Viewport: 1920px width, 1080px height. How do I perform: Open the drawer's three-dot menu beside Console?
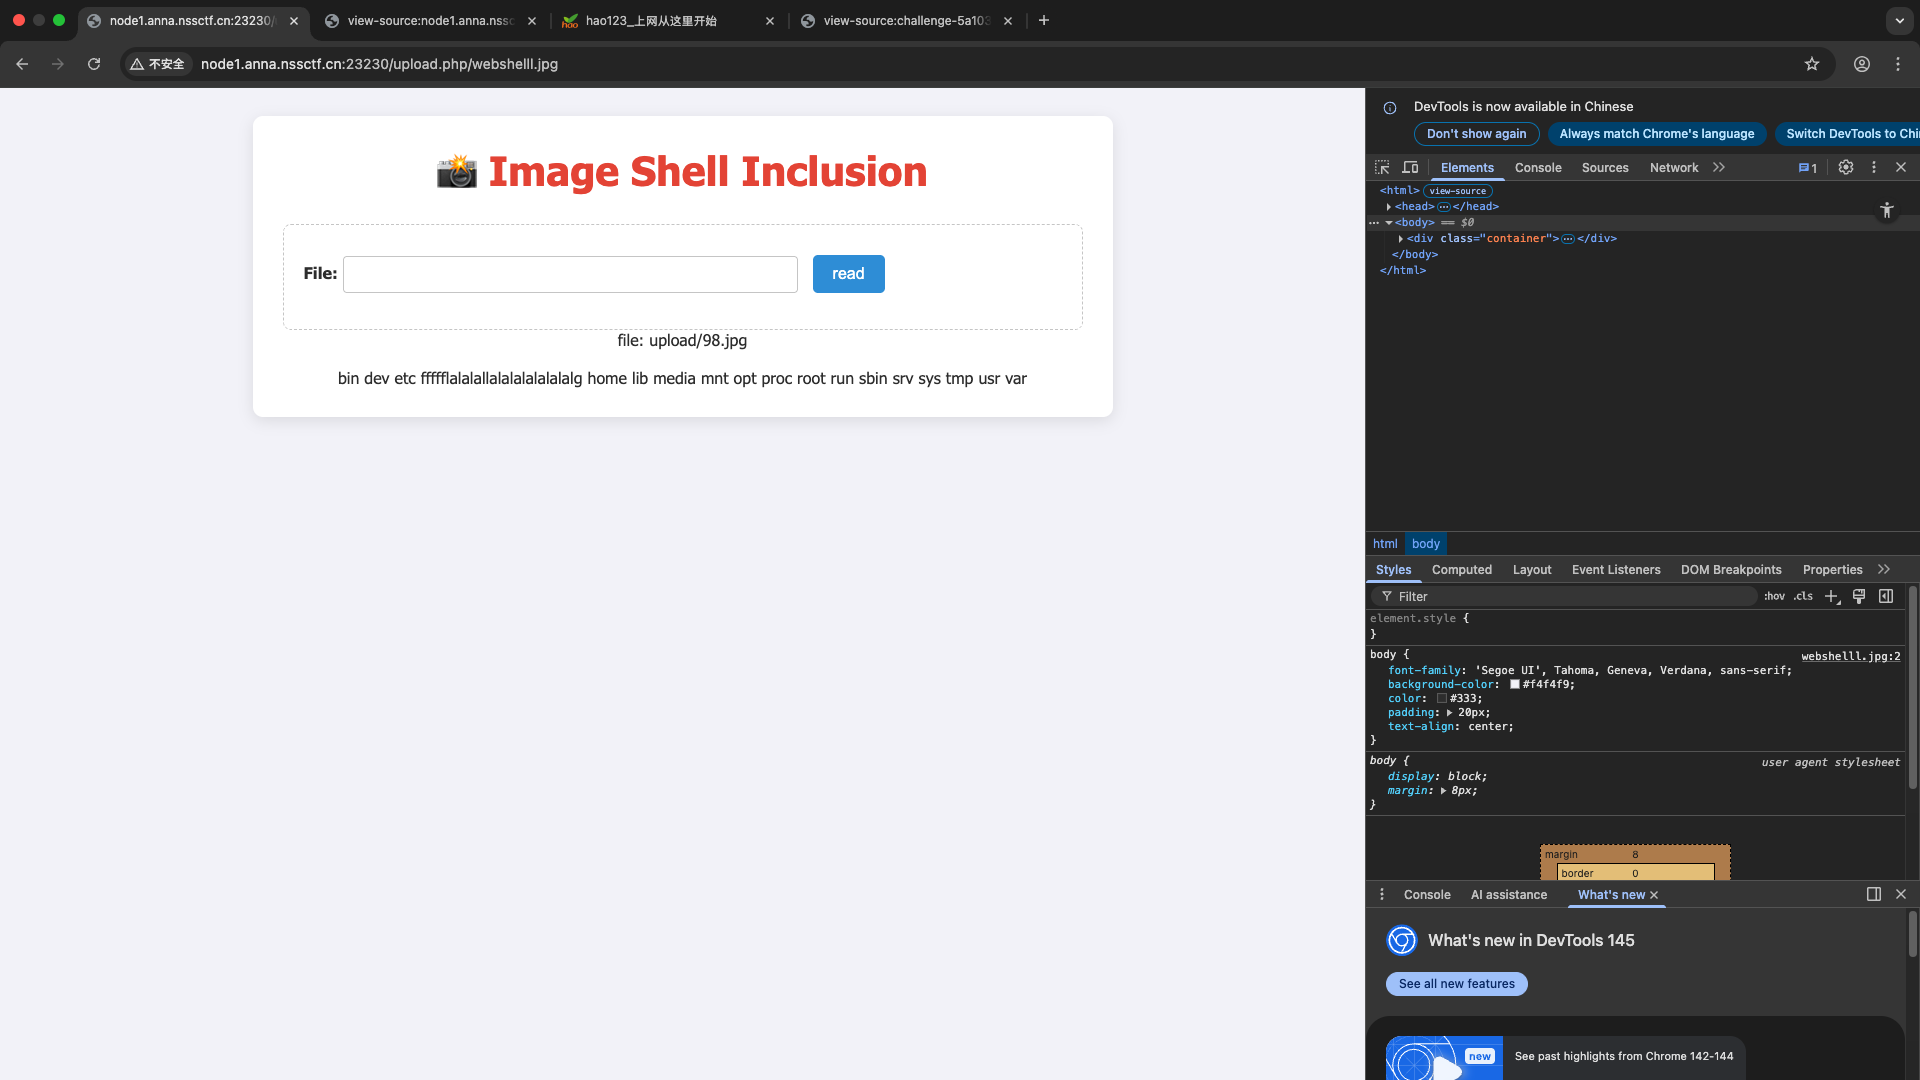coord(1382,895)
